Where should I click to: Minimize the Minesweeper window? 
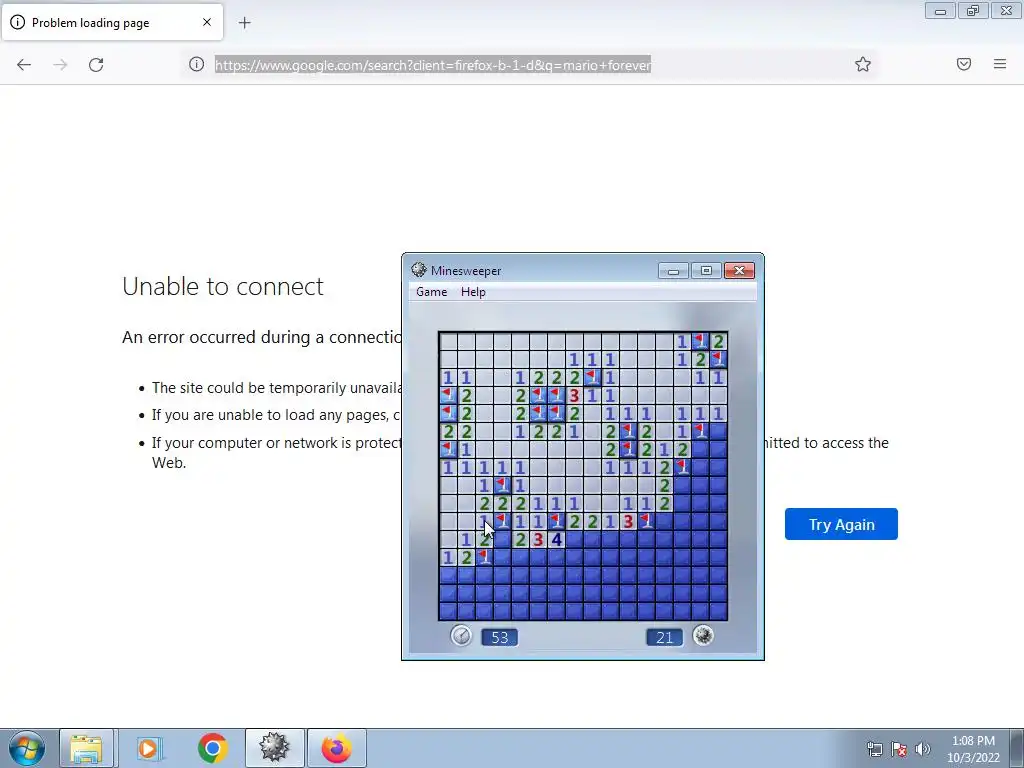(x=673, y=270)
